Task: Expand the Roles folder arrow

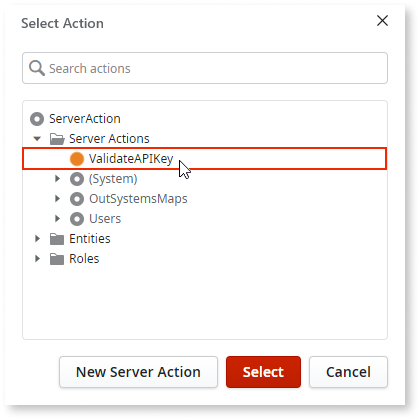Action: 37,259
